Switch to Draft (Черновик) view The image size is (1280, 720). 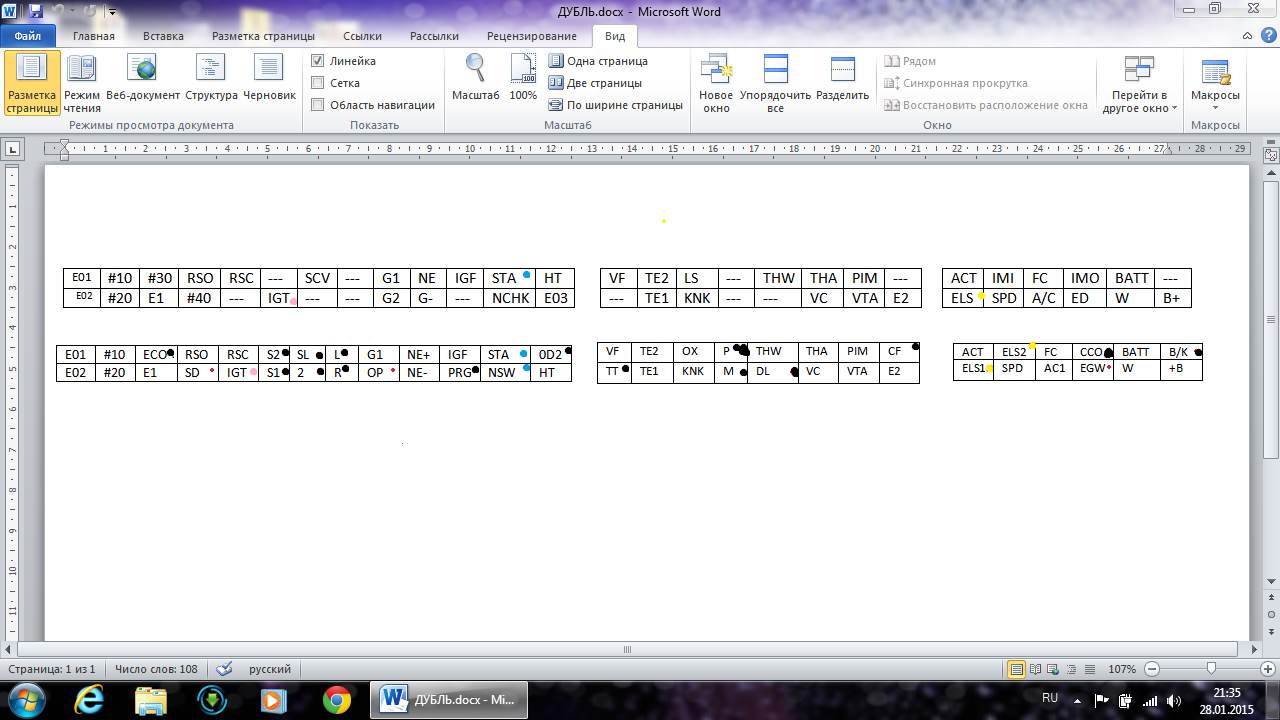tap(268, 82)
